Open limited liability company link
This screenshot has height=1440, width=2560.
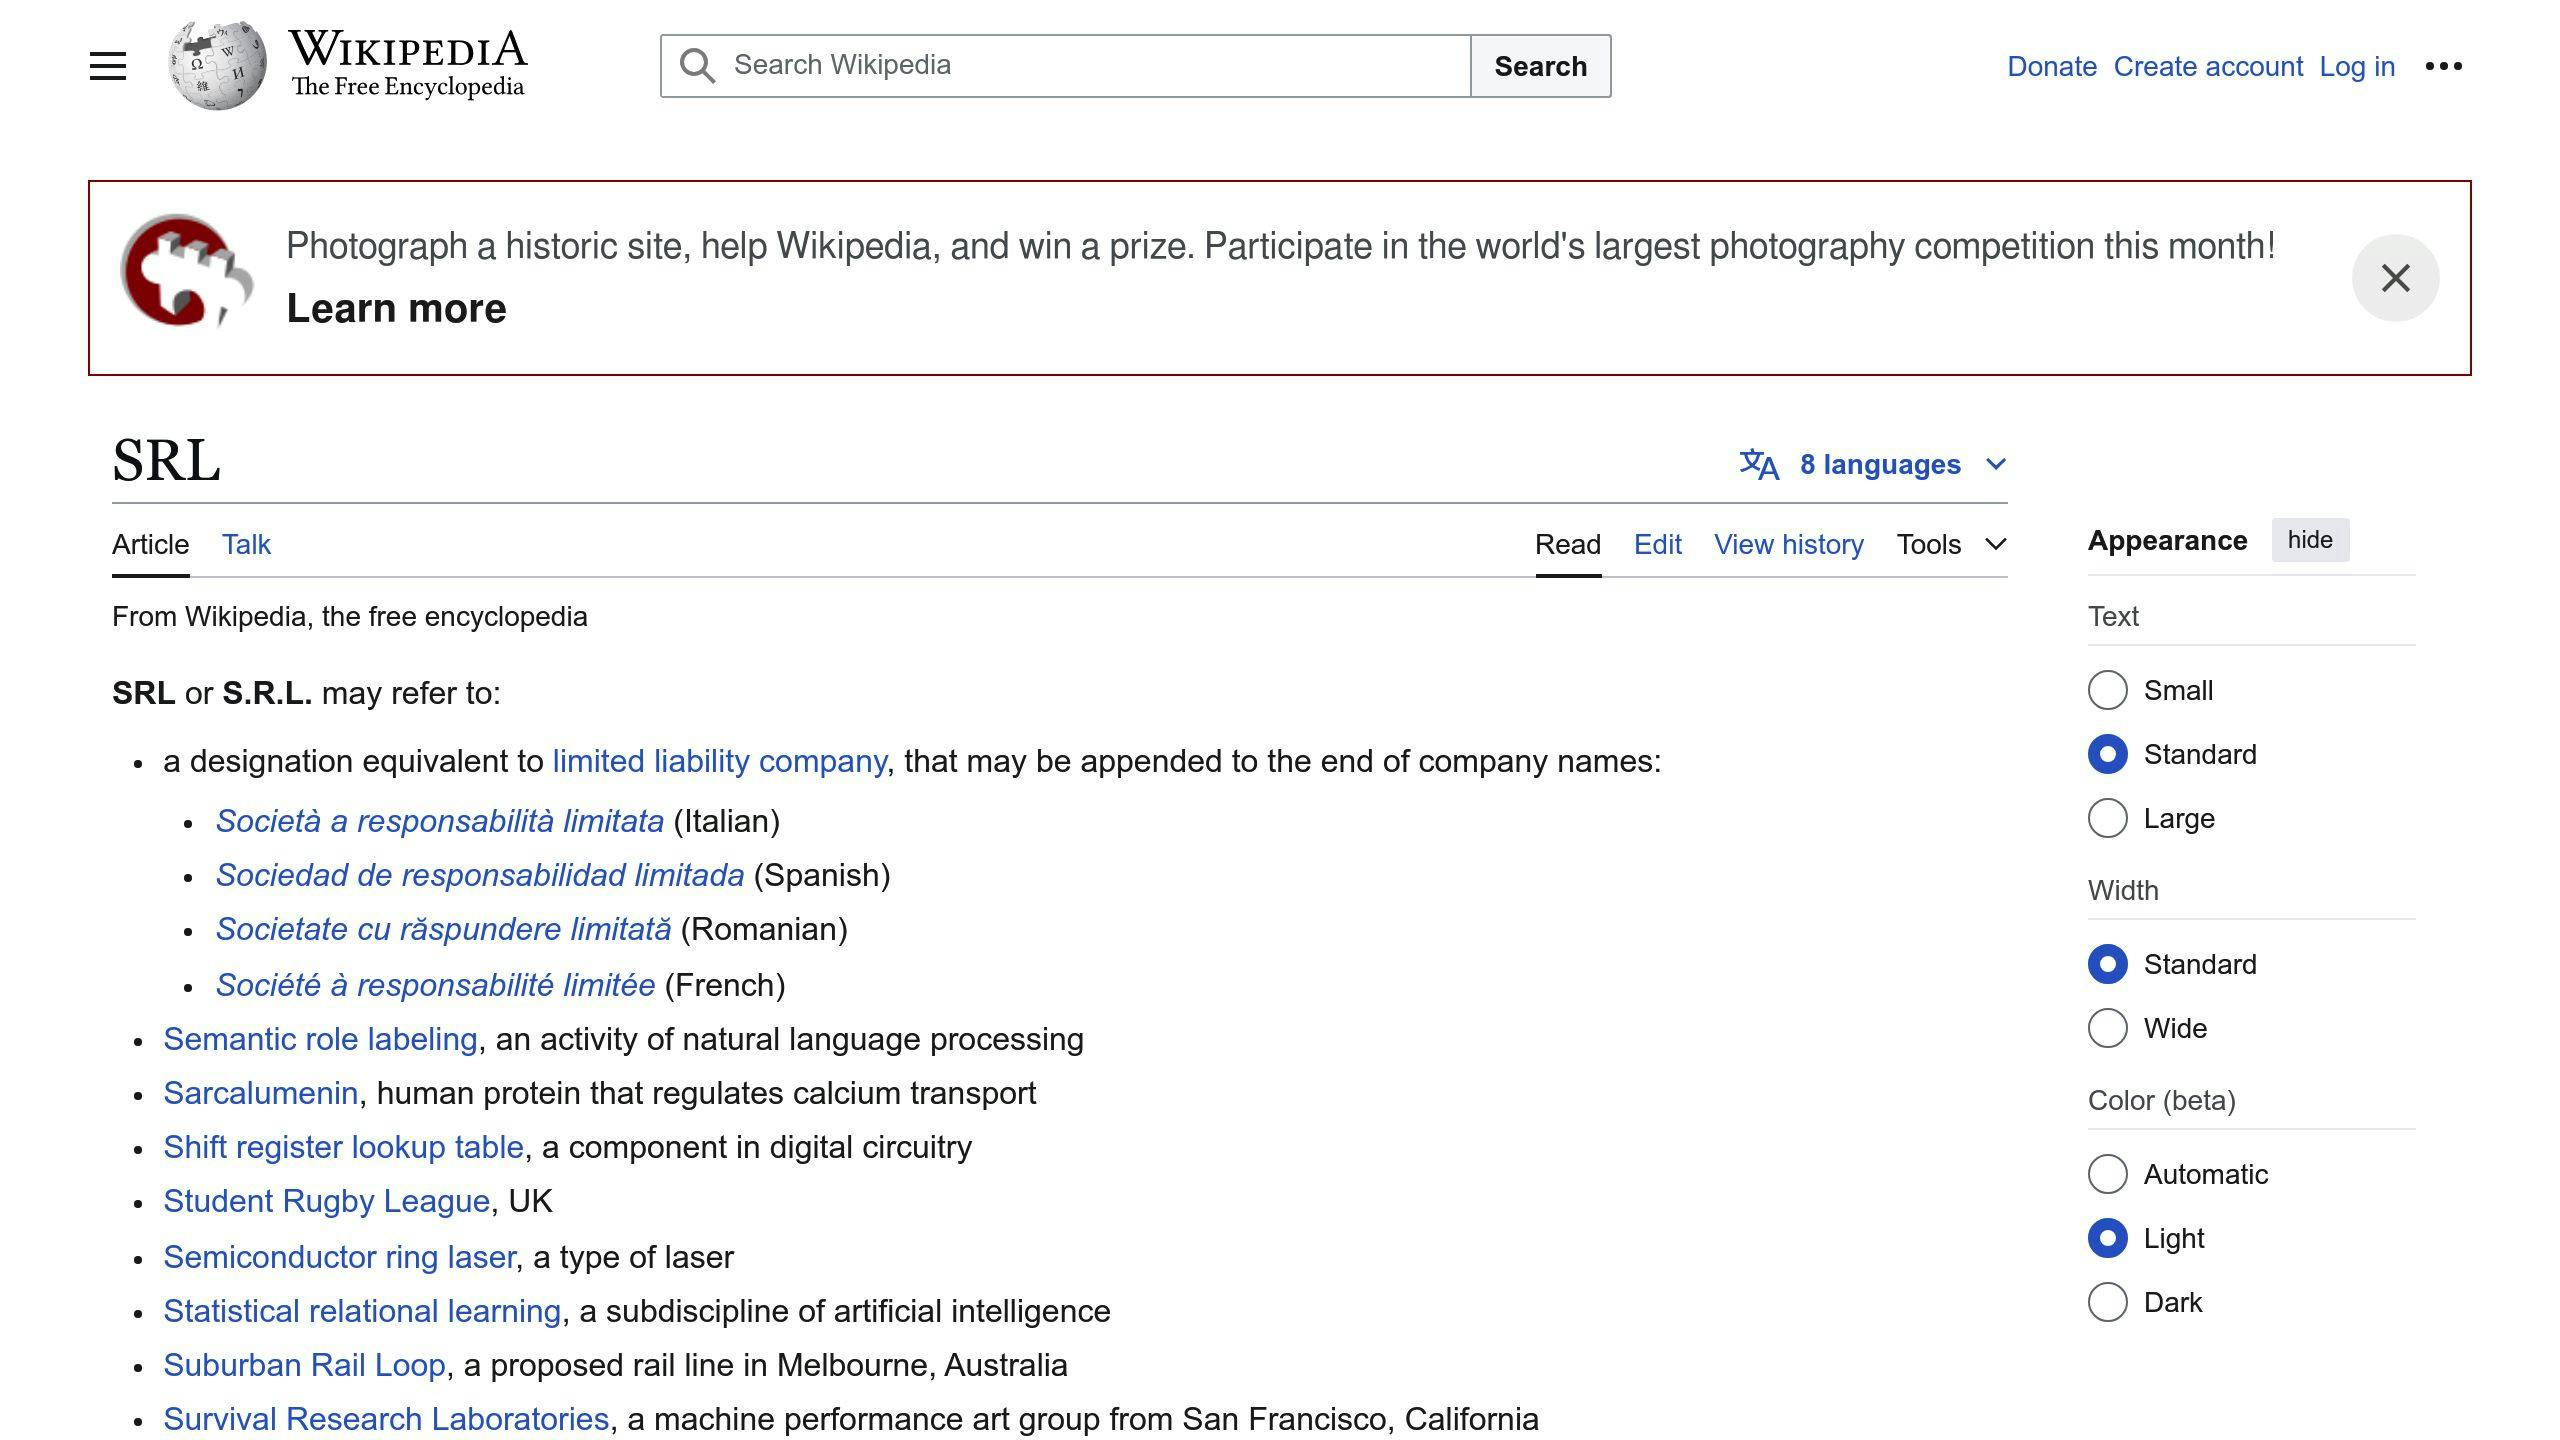[x=720, y=761]
